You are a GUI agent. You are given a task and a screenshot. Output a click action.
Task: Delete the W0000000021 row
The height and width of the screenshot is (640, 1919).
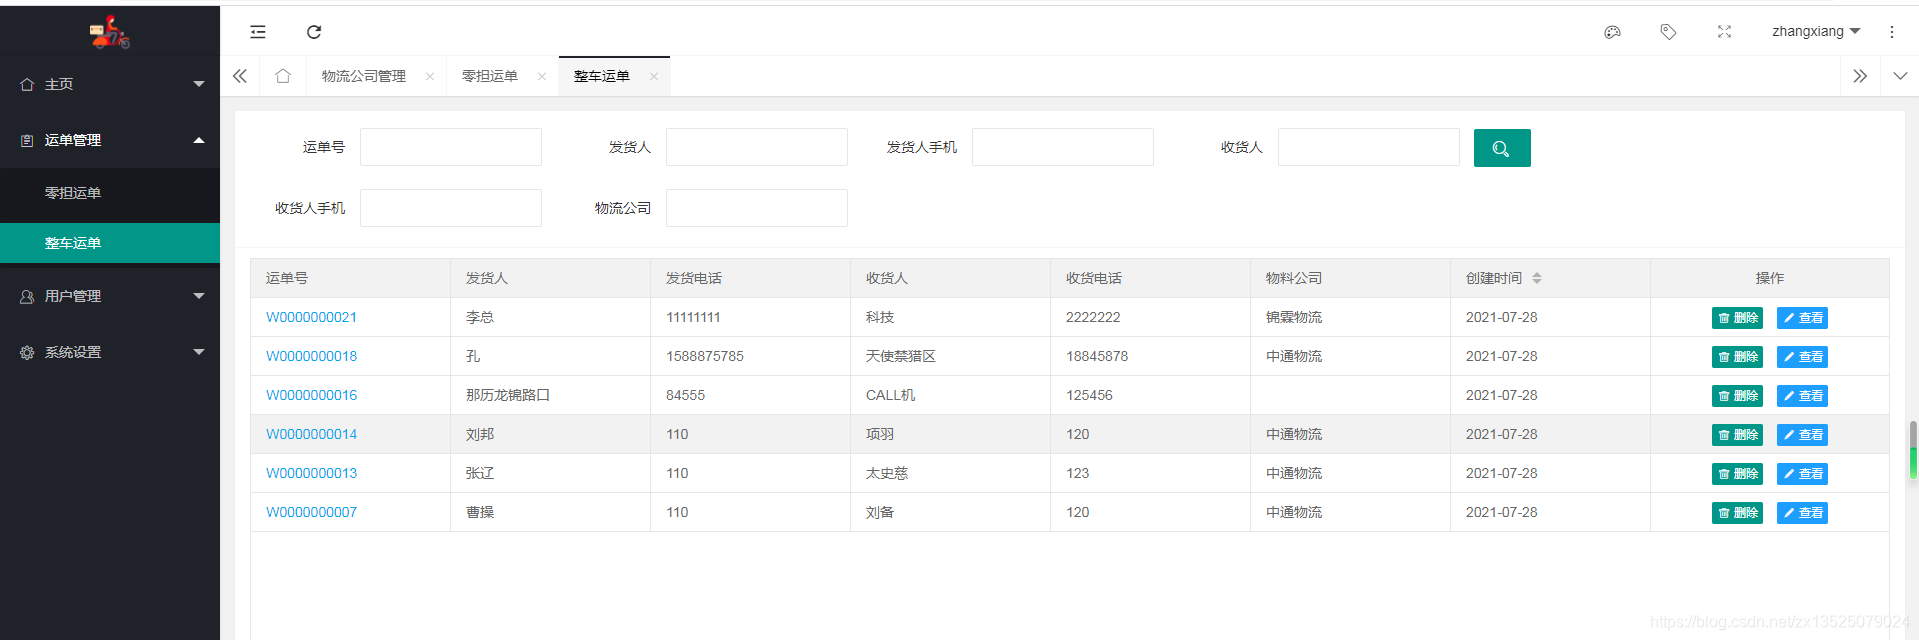[x=1737, y=318]
